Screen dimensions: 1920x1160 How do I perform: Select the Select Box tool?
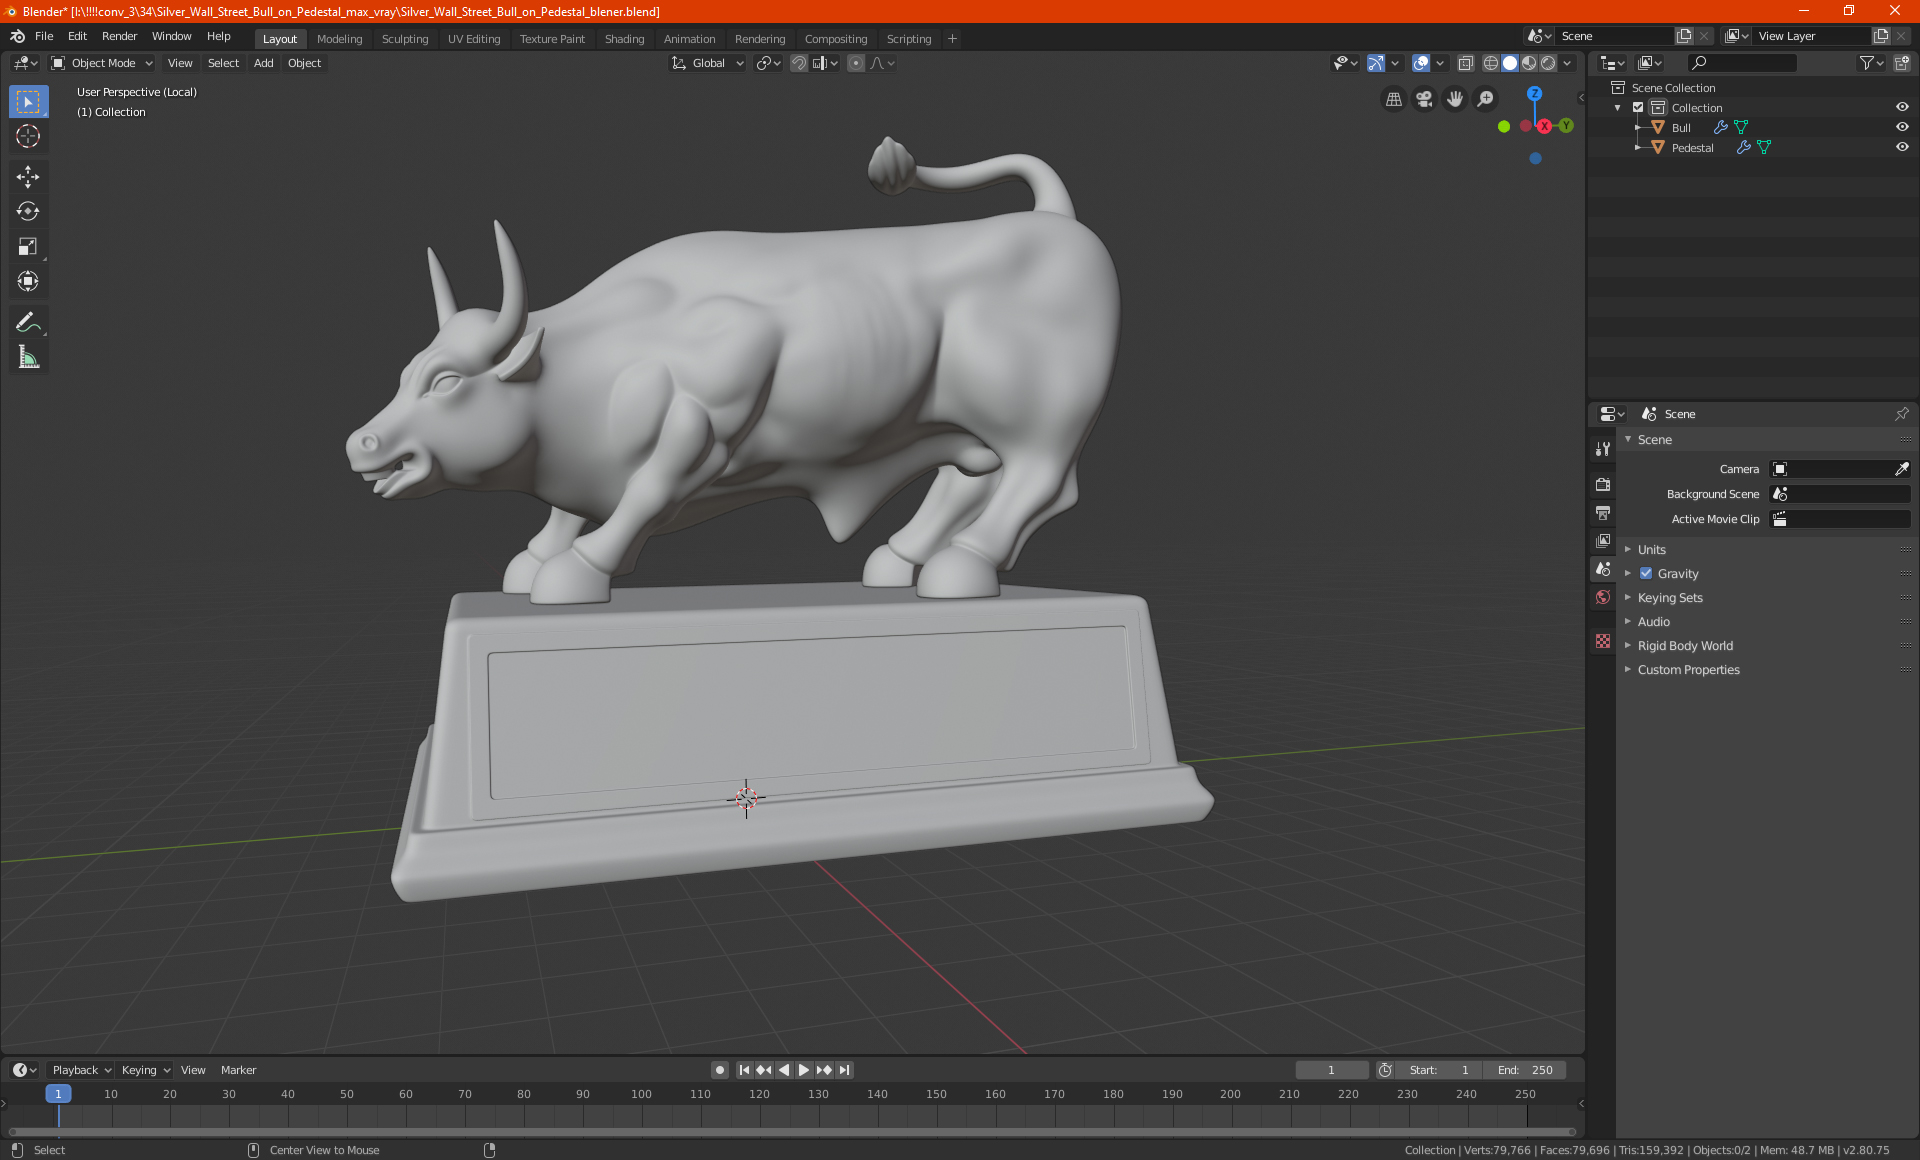point(28,102)
